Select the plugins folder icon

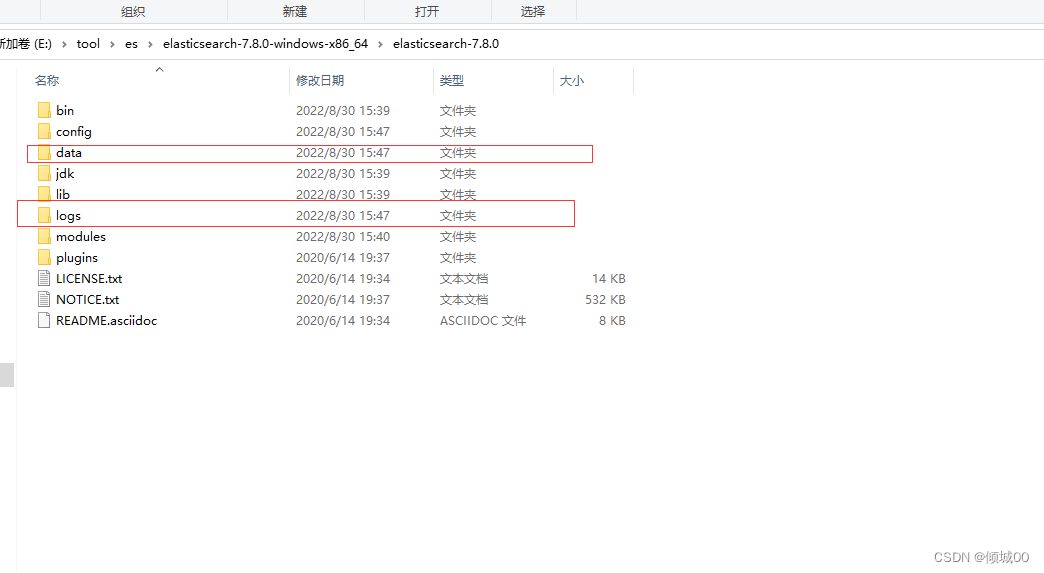coord(44,258)
